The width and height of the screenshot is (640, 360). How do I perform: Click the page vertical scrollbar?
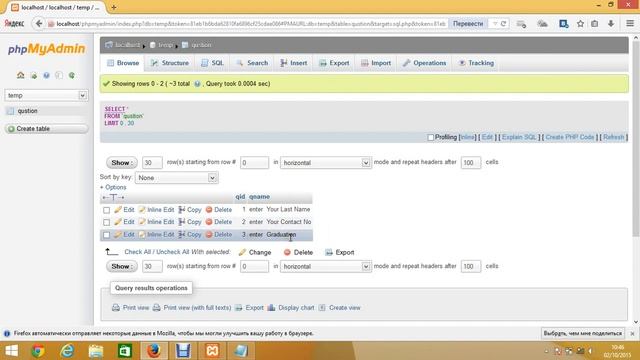pyautogui.click(x=636, y=139)
